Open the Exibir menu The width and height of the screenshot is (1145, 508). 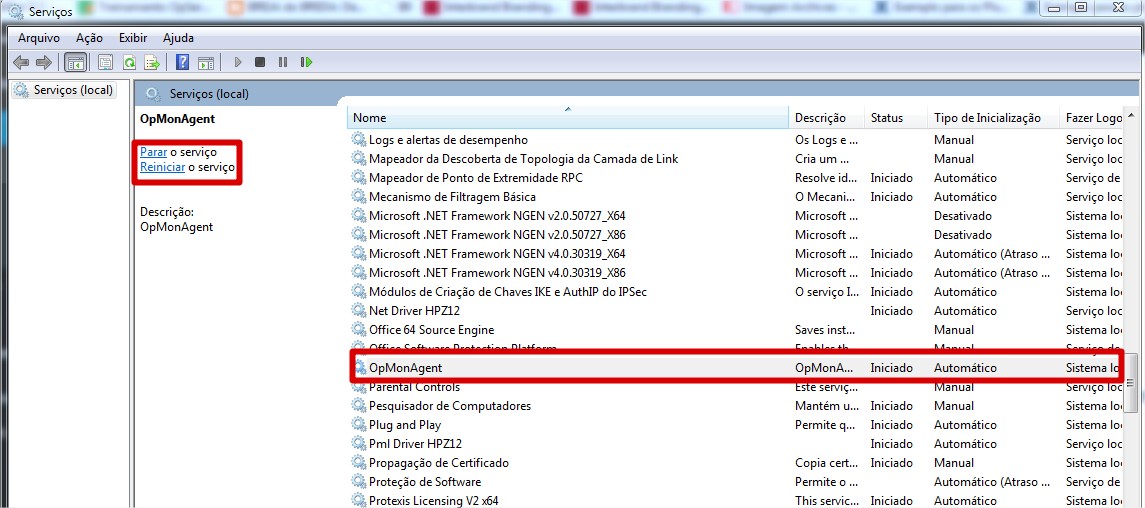(x=133, y=38)
